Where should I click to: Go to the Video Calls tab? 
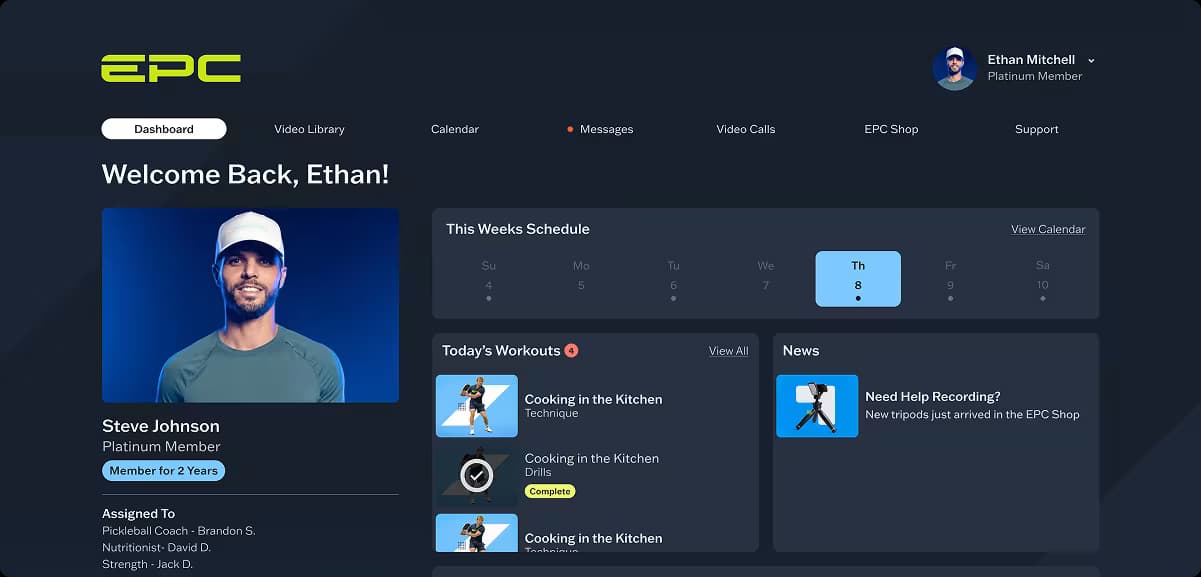tap(746, 129)
